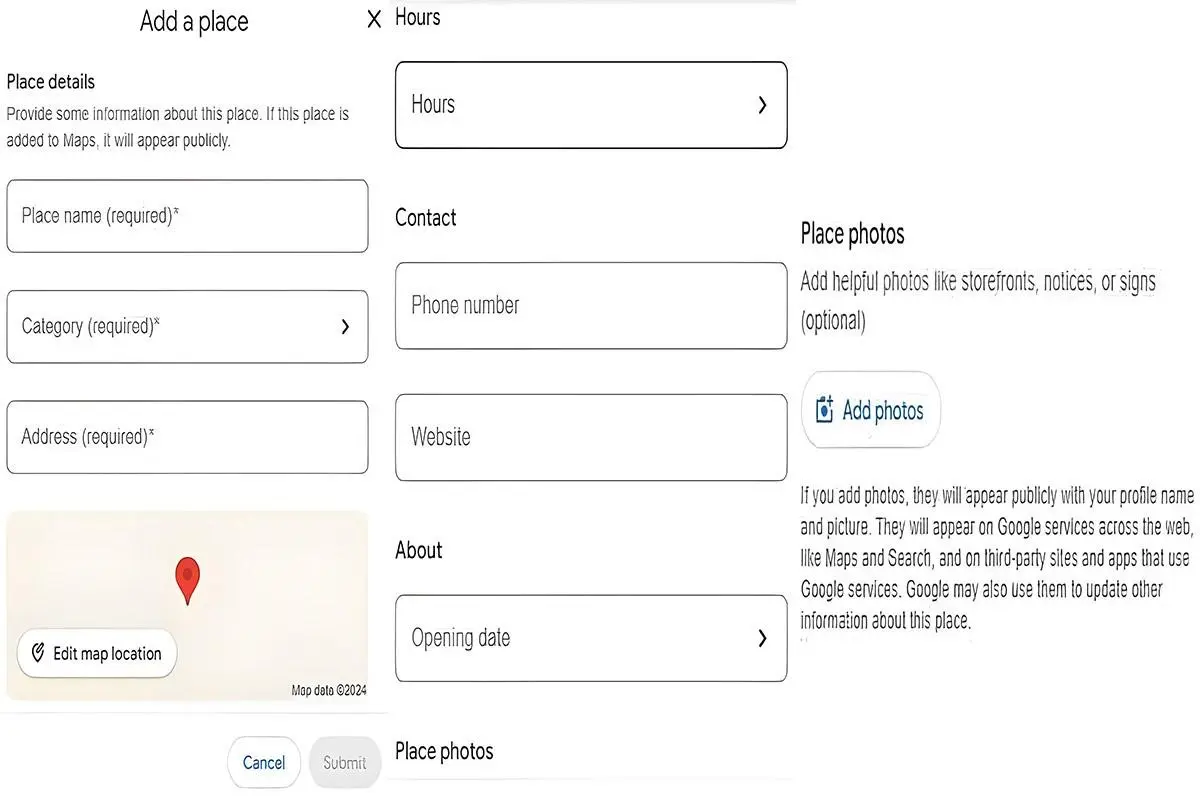Expand the Opening date chevron

pyautogui.click(x=762, y=638)
